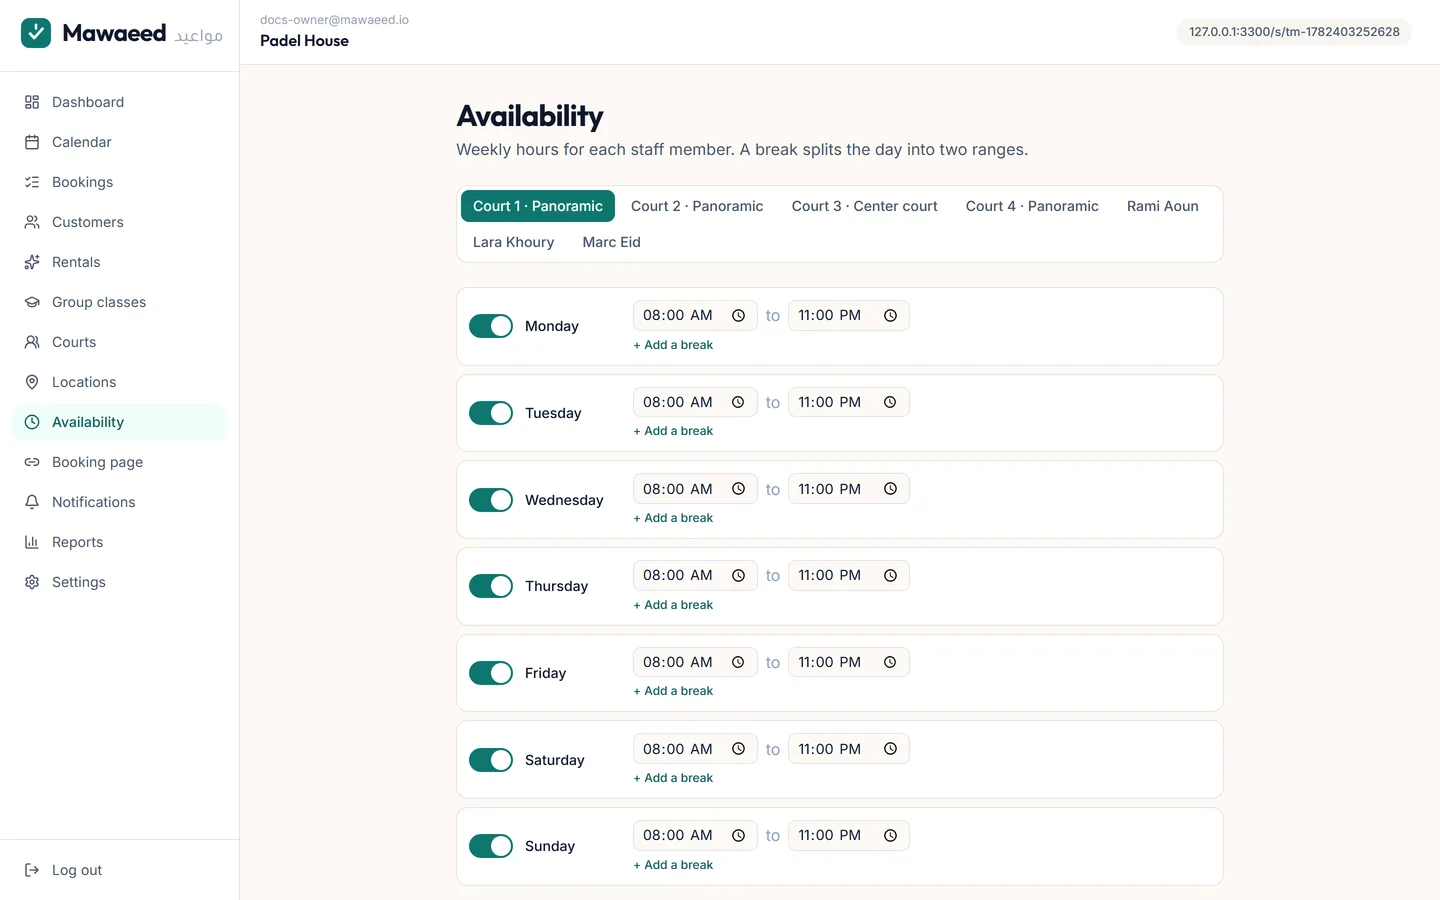Viewport: 1440px width, 900px height.
Task: Open time picker clock on Monday start time
Action: 738,315
